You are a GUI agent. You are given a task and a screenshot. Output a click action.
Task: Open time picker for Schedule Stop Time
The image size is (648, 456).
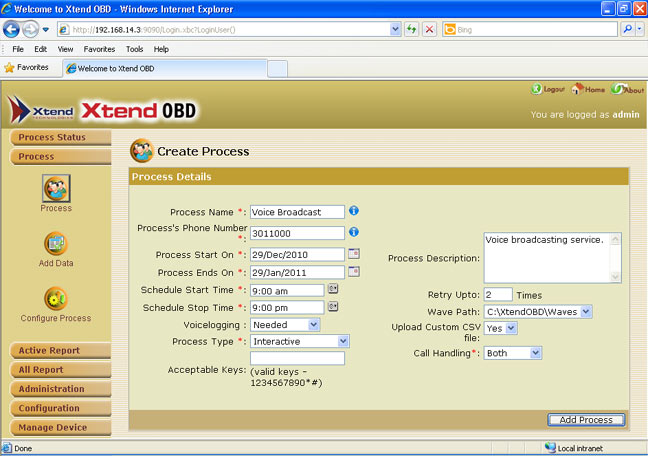333,306
